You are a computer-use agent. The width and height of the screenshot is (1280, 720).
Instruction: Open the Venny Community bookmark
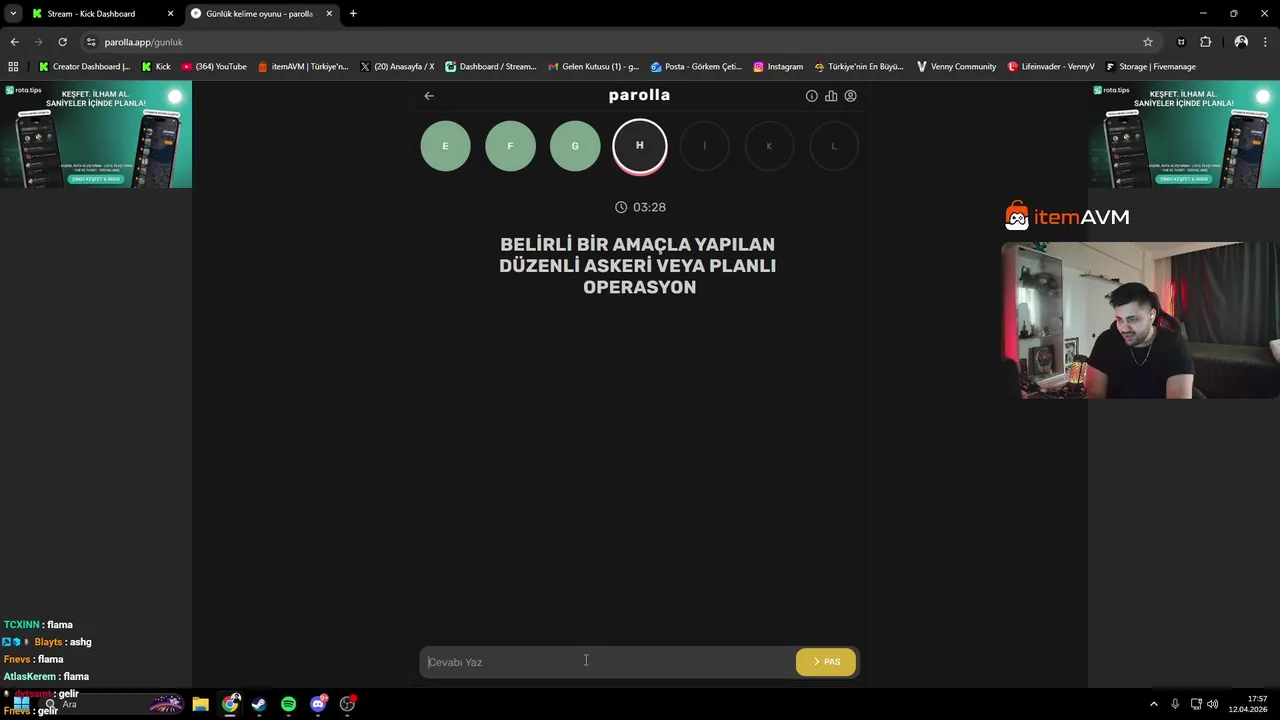pyautogui.click(x=956, y=67)
